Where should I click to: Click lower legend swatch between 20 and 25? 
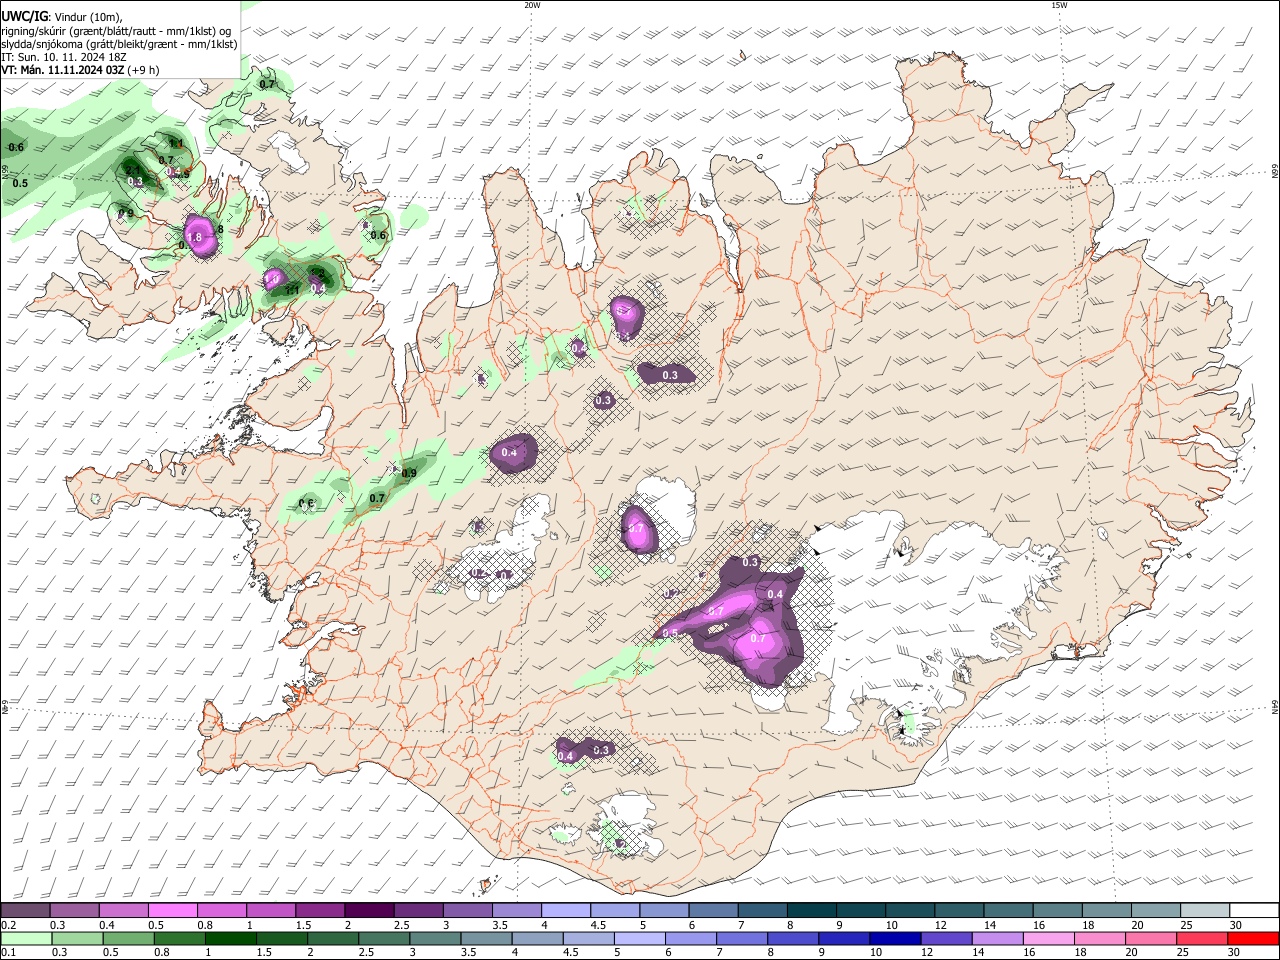click(1151, 938)
